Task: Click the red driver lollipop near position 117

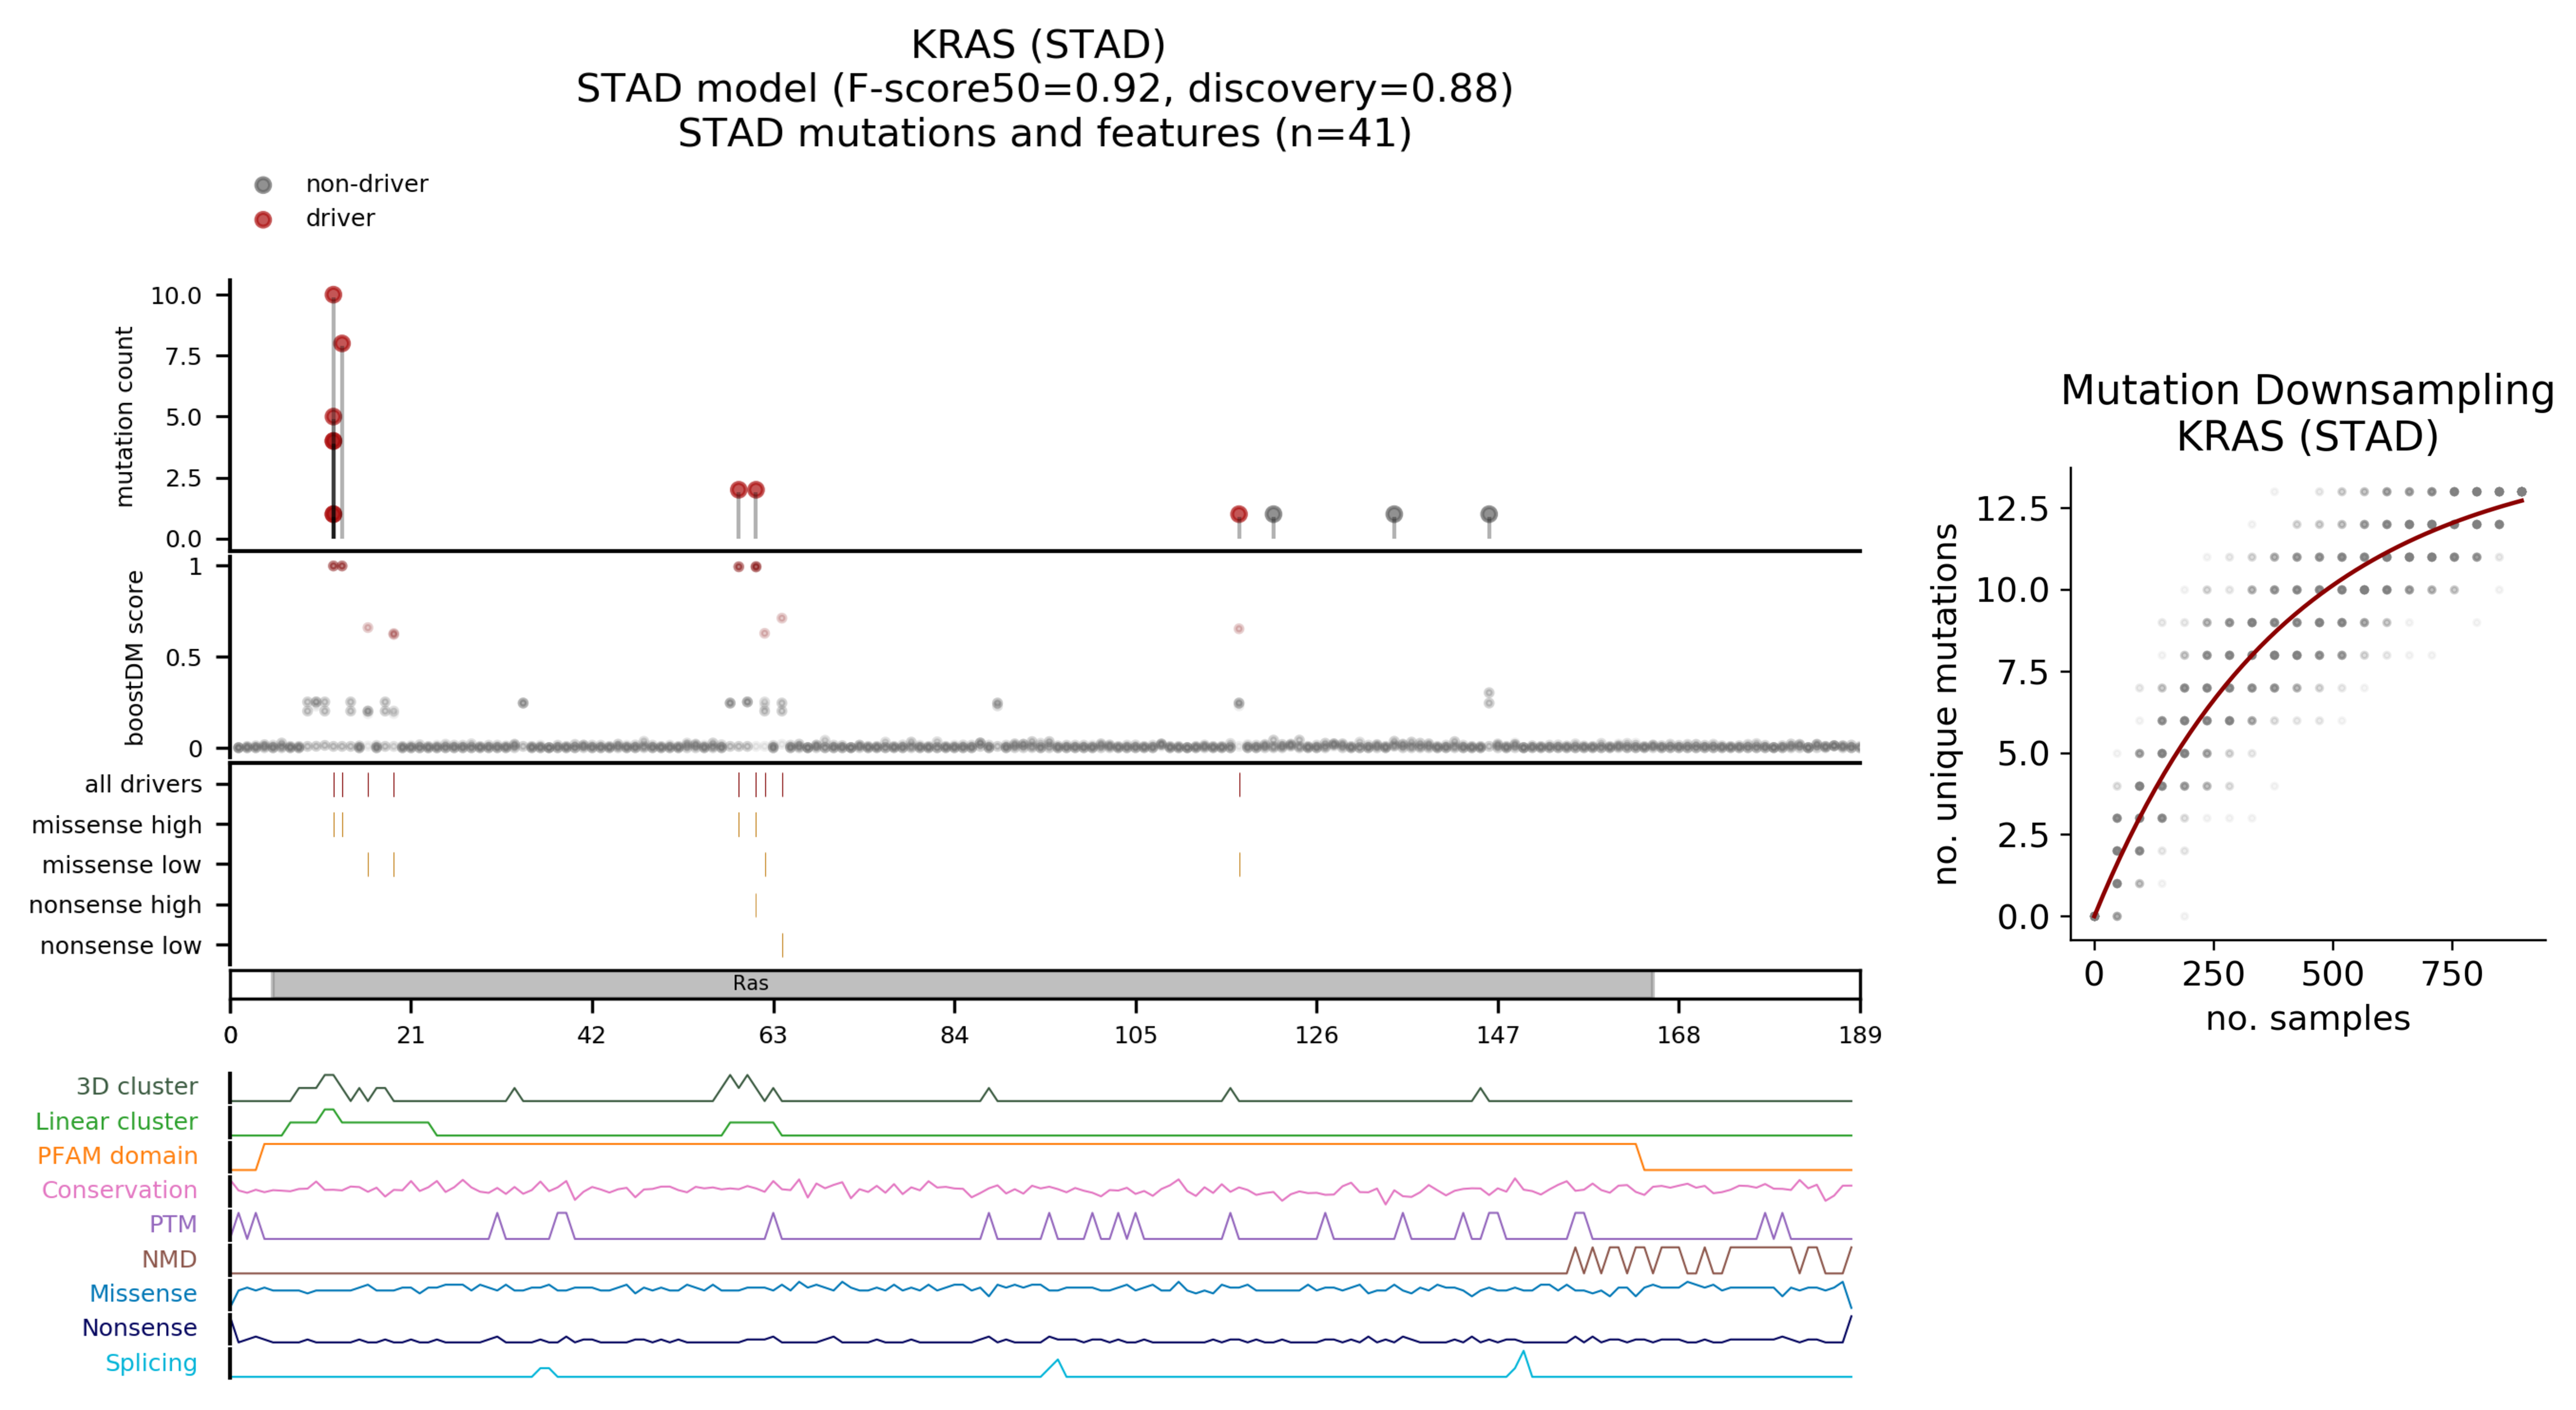Action: [x=1239, y=514]
